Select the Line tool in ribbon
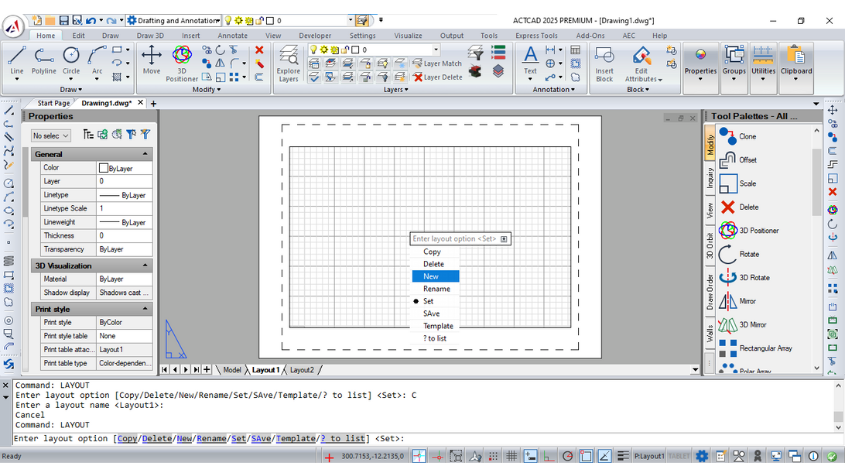 pyautogui.click(x=17, y=60)
